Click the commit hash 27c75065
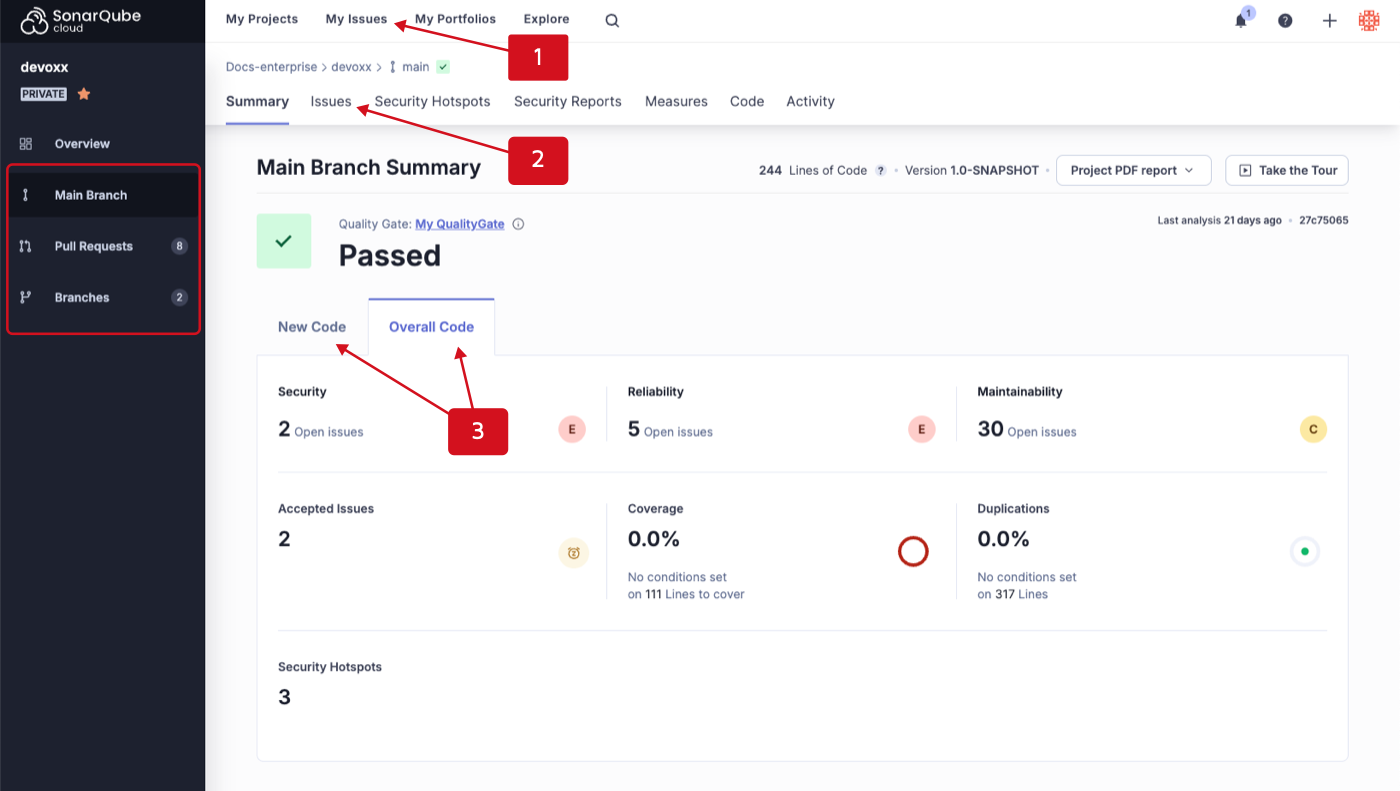 click(1324, 220)
